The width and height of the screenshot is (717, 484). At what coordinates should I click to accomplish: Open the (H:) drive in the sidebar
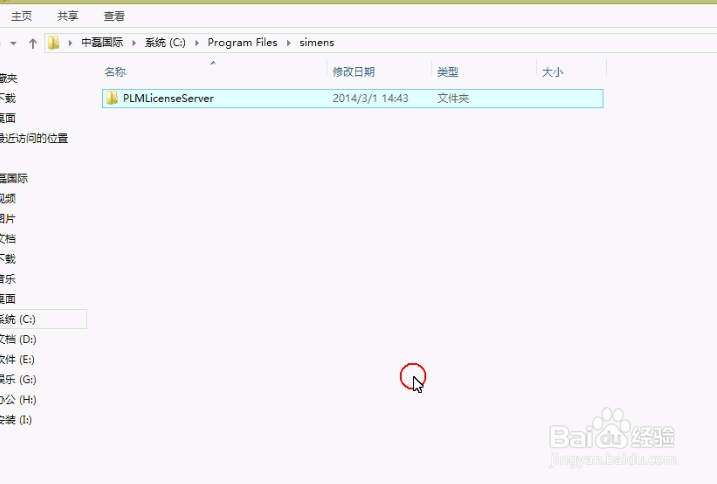(18, 400)
